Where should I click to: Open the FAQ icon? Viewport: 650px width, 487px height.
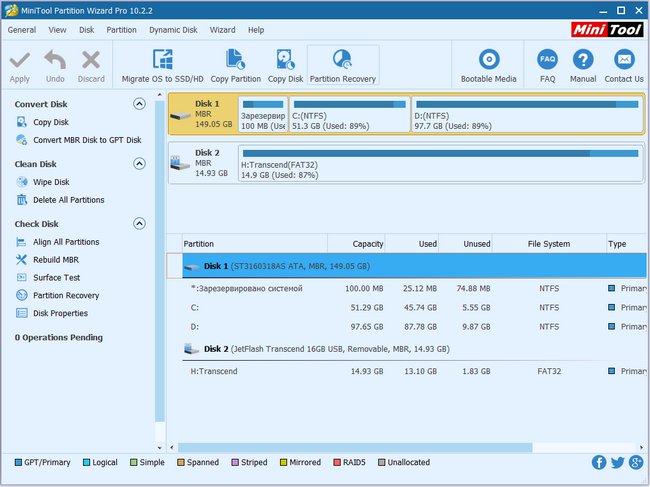click(547, 60)
